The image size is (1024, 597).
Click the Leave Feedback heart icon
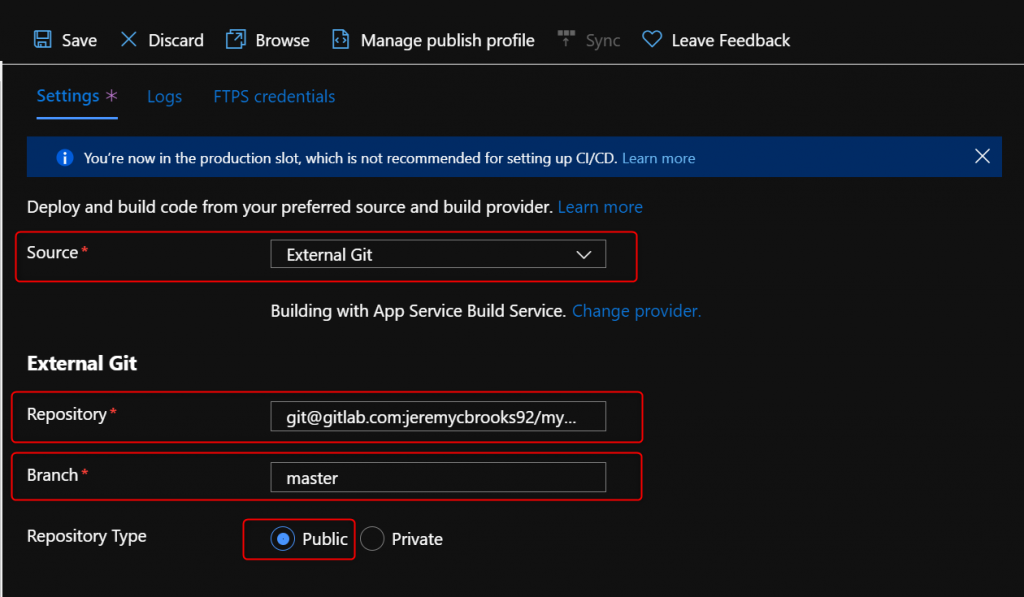click(x=652, y=39)
